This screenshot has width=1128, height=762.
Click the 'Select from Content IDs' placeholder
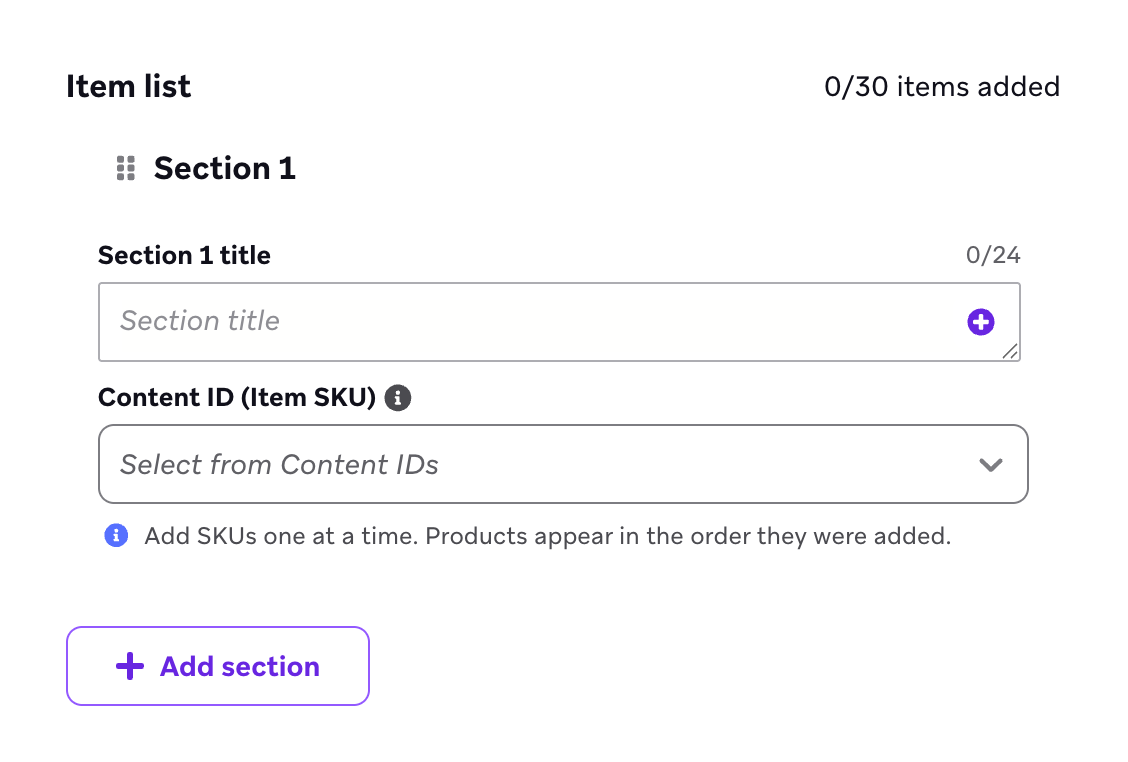pyautogui.click(x=279, y=465)
